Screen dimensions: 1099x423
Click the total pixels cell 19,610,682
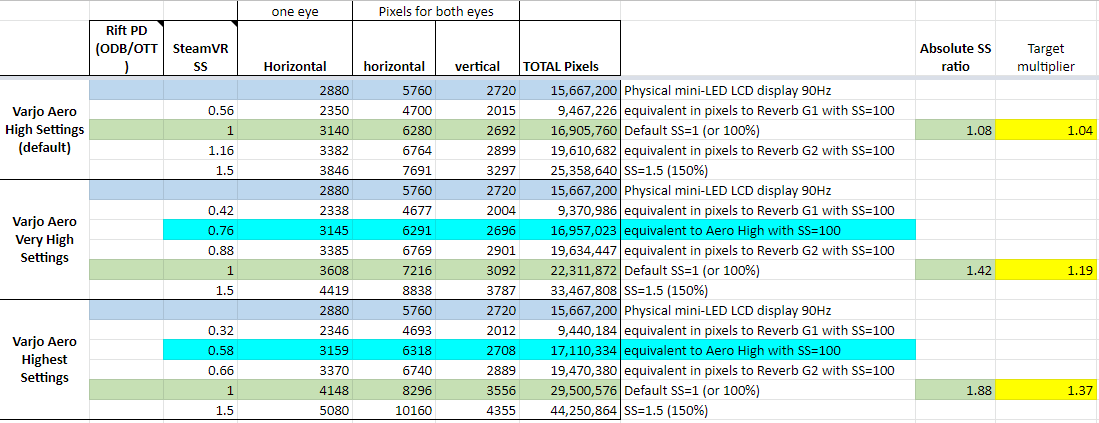(570, 150)
